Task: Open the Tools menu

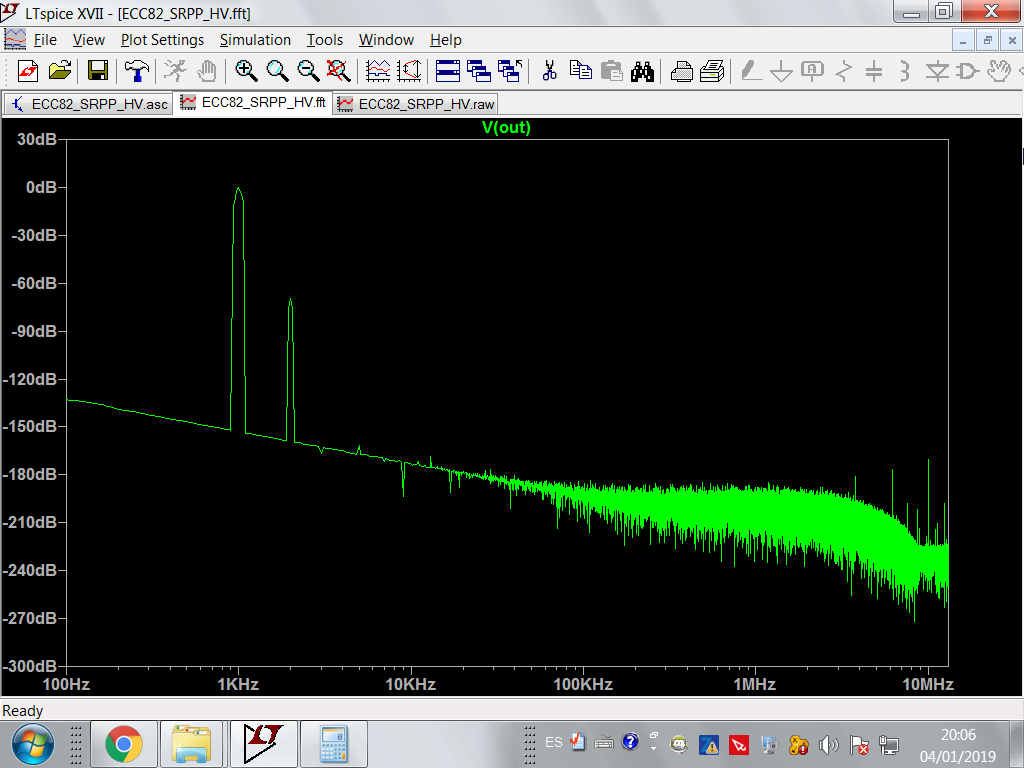Action: point(325,40)
